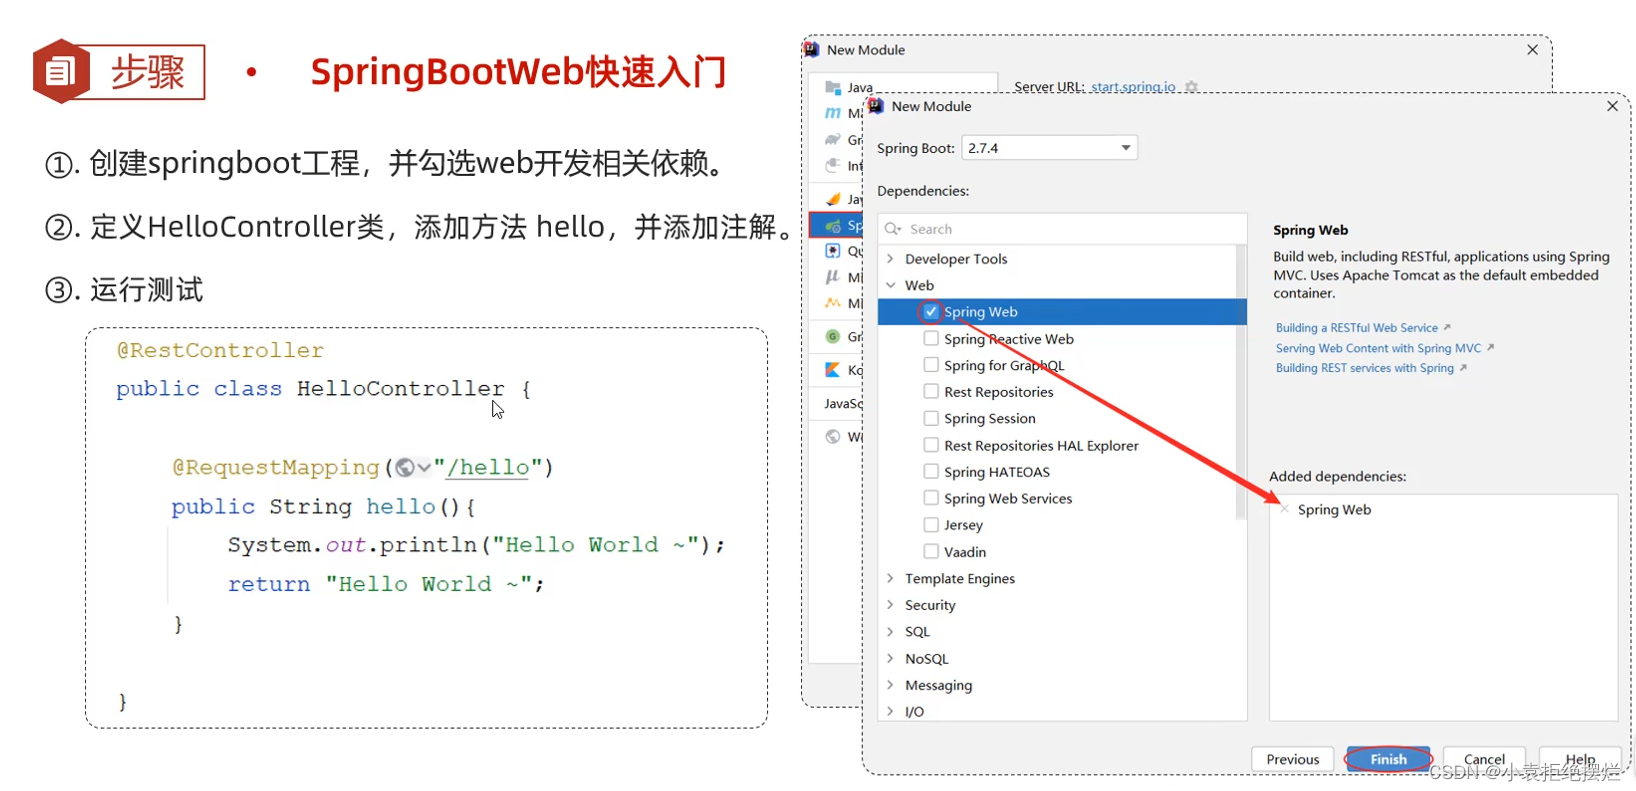Enable Spring for GraphQL dependency
Viewport: 1636px width, 791px height.
point(931,365)
